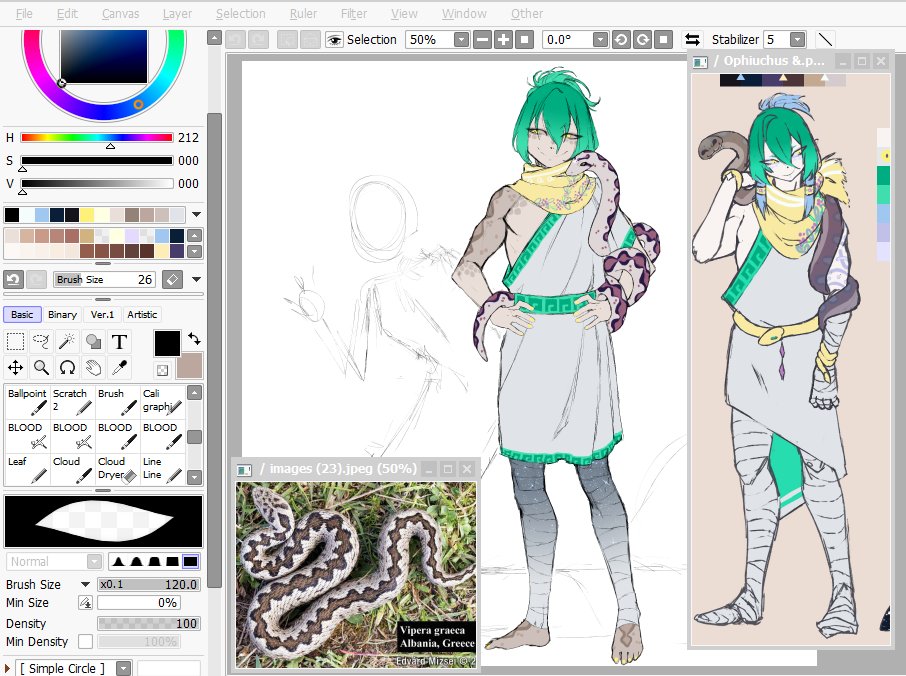Screen dimensions: 906x676
Task: Click the straight line drawing mode icon
Action: tap(826, 40)
